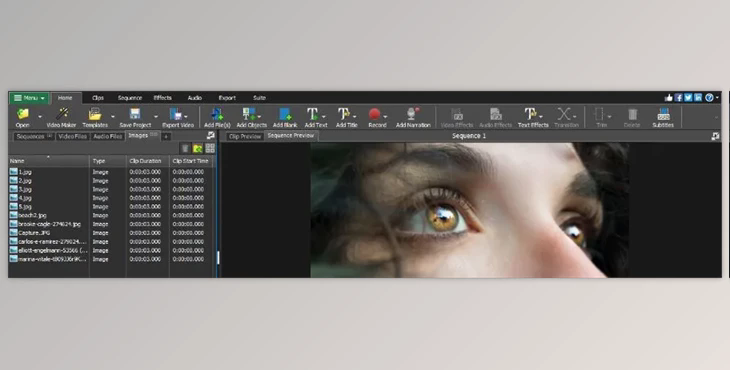Open the dropdown arrow beside Templates
The height and width of the screenshot is (370, 730).
click(x=113, y=117)
